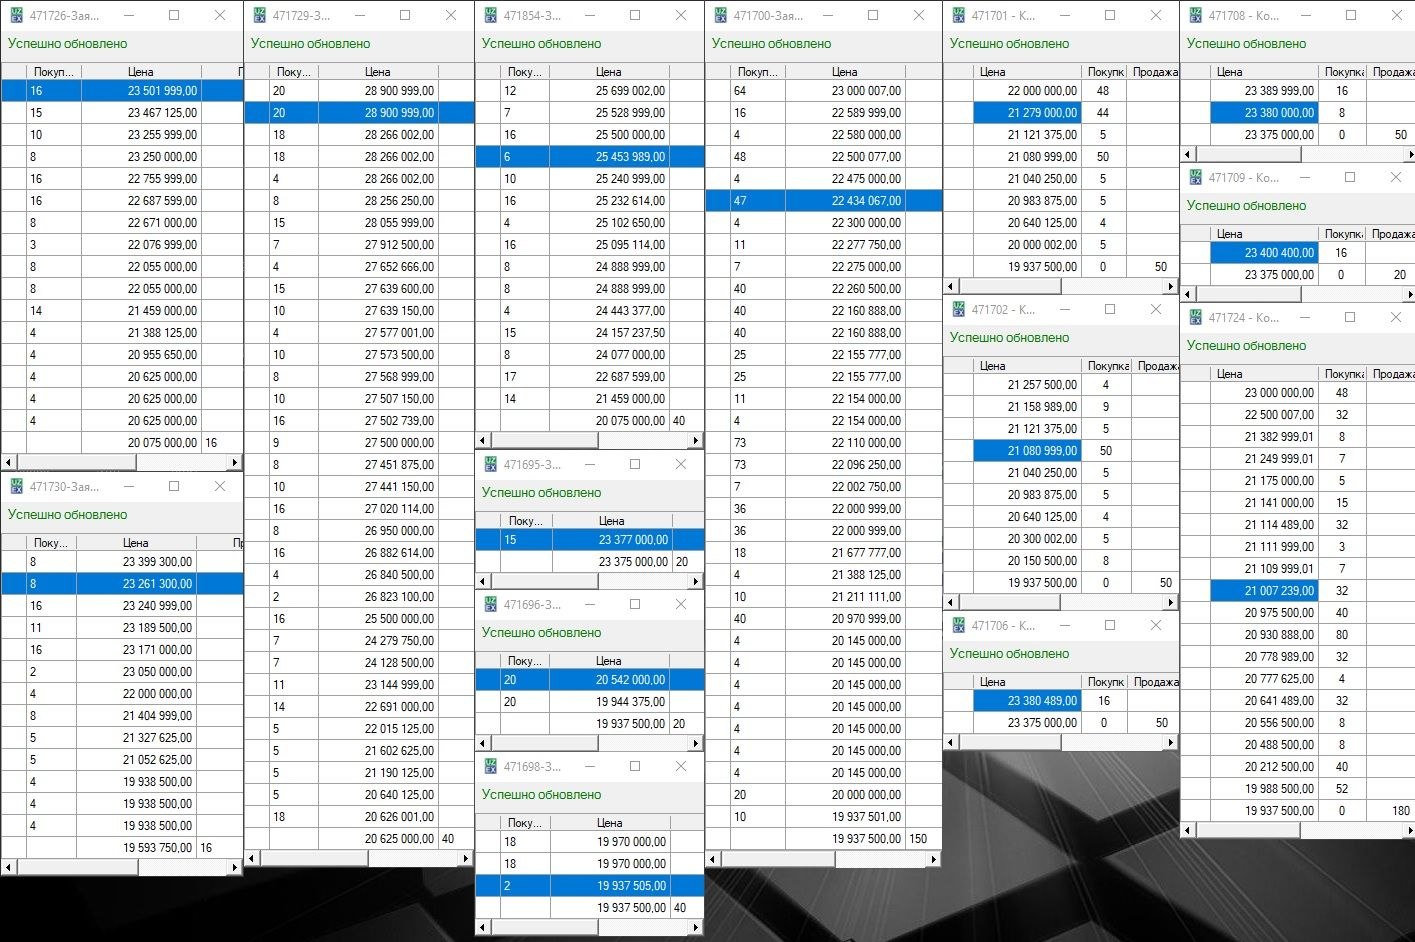This screenshot has width=1415, height=942.
Task: Close window 471709
Action: [1396, 178]
